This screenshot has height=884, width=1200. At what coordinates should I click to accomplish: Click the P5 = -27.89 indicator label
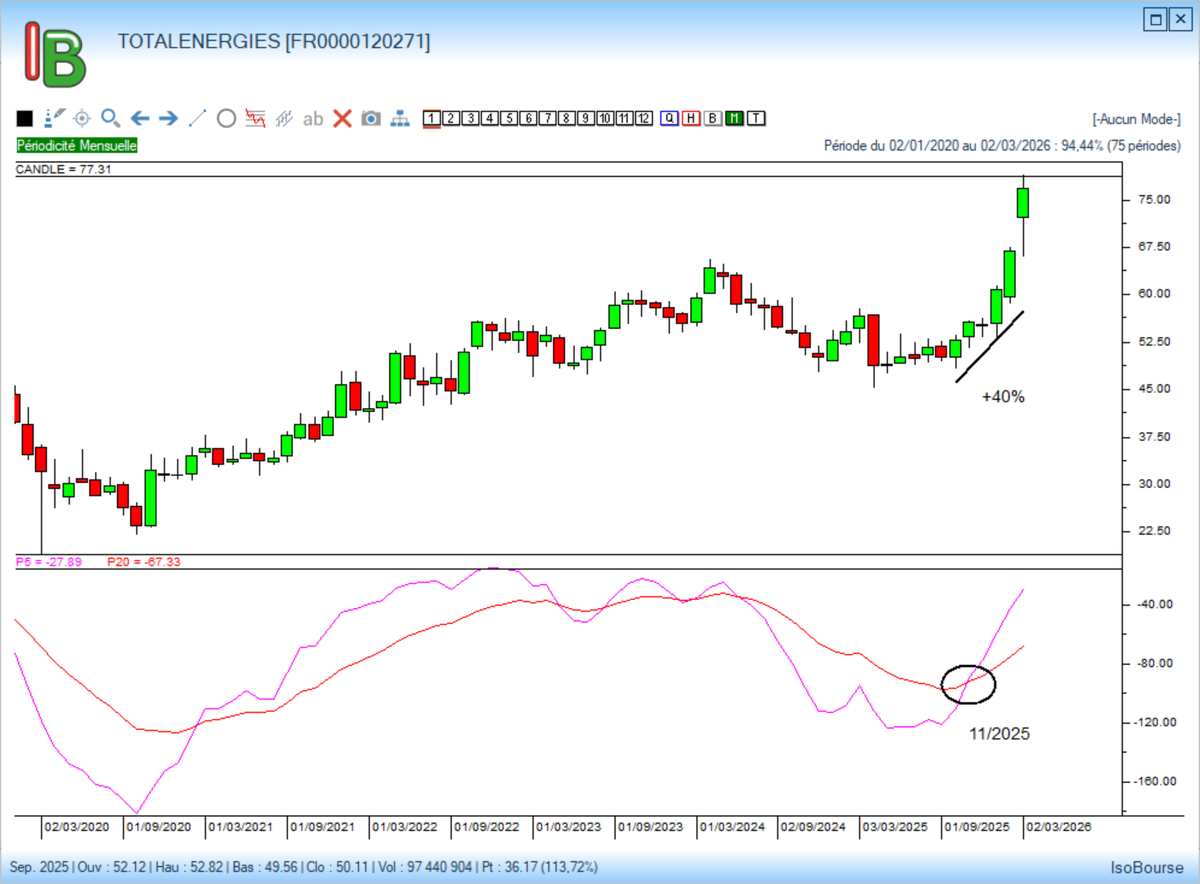pyautogui.click(x=50, y=562)
